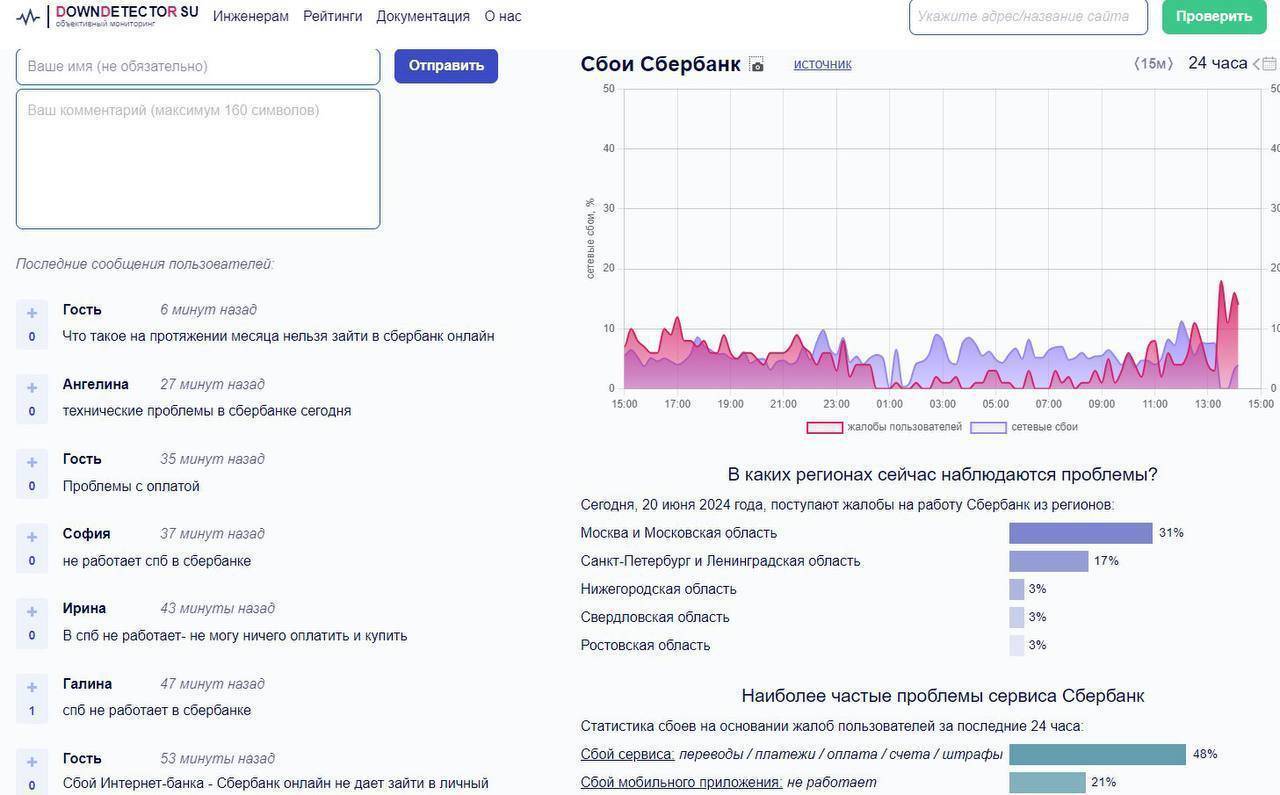Upvote Гость comment about Проблемы с оплатой
1280x795 pixels.
[32, 462]
